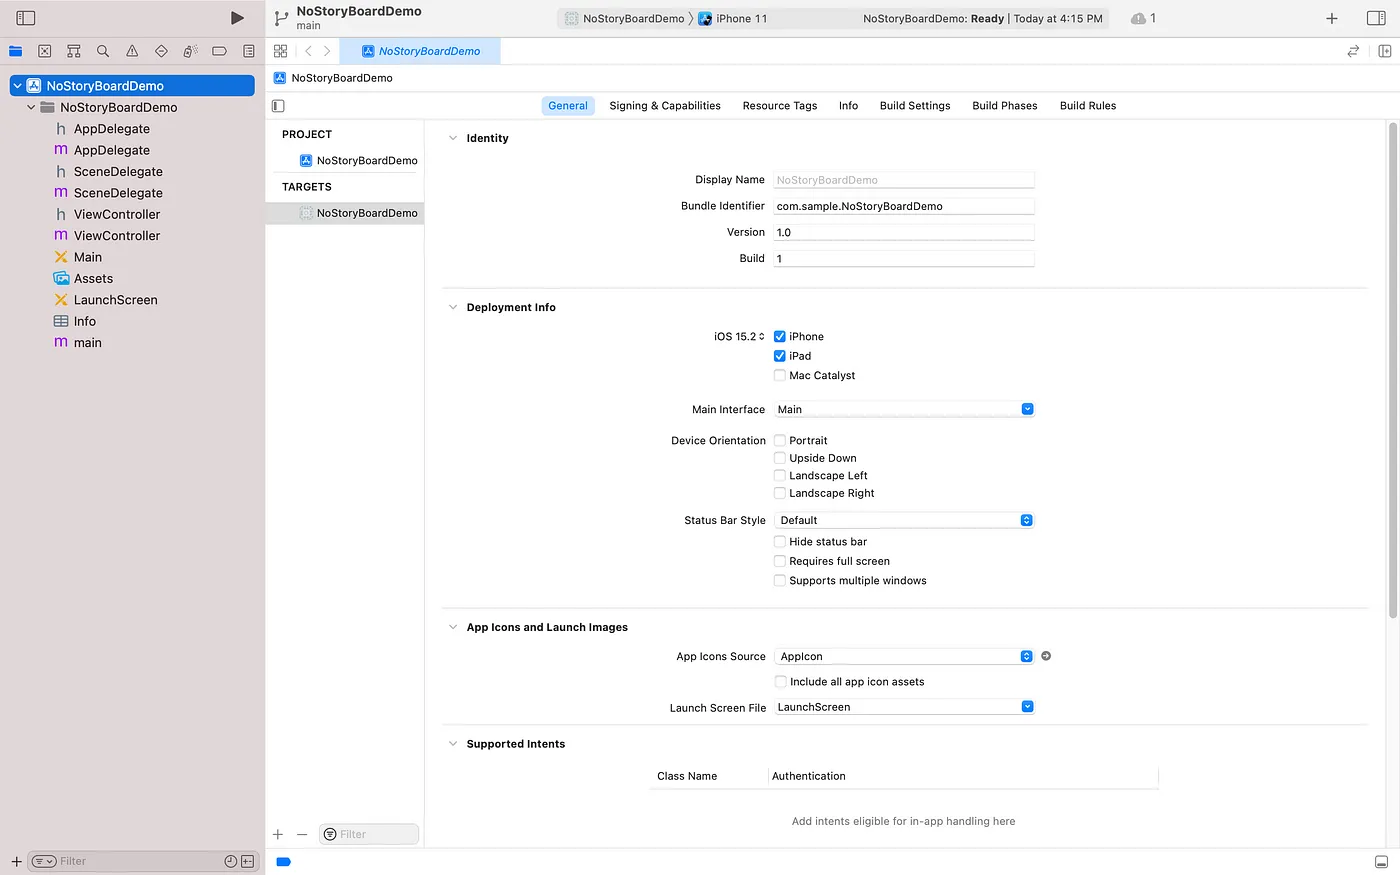This screenshot has height=875, width=1400.
Task: Click the Display Name field
Action: pyautogui.click(x=904, y=180)
